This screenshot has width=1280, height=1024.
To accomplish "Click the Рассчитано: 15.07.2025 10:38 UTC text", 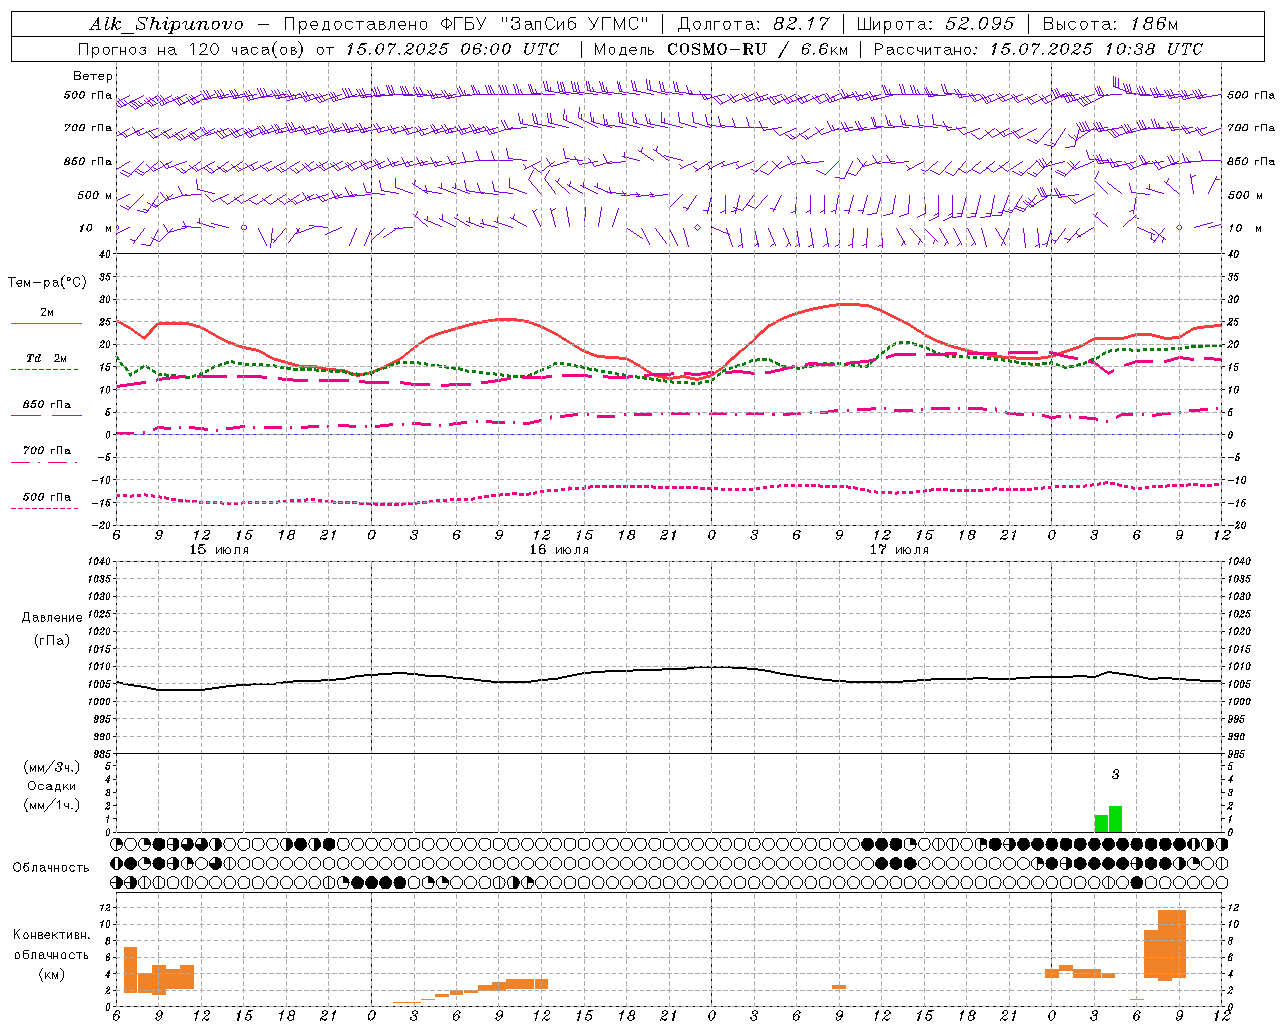I will [1038, 49].
